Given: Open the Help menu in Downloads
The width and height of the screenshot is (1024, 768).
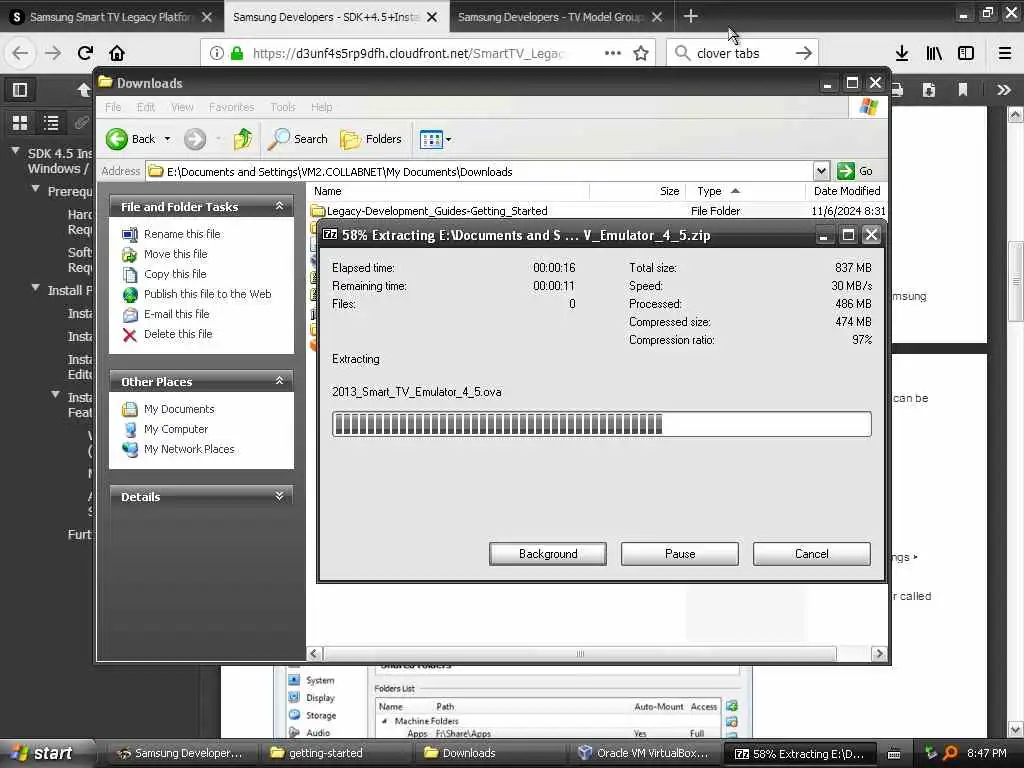Looking at the screenshot, I should [321, 107].
